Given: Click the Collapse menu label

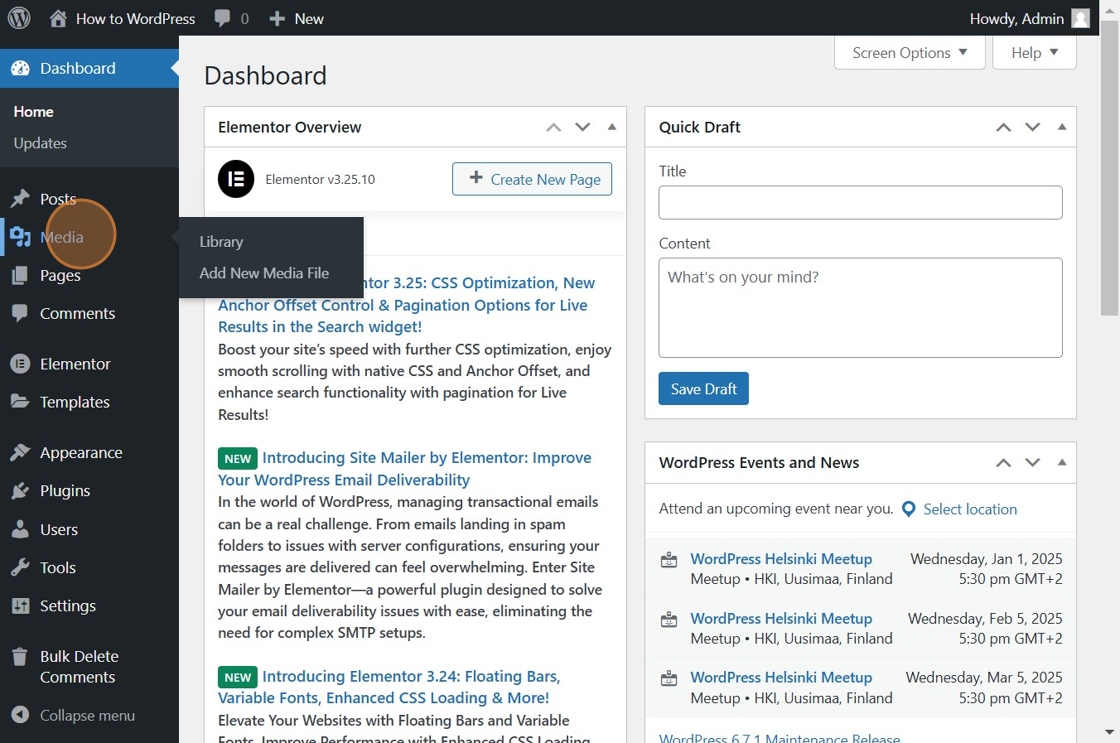Looking at the screenshot, I should pyautogui.click(x=87, y=715).
